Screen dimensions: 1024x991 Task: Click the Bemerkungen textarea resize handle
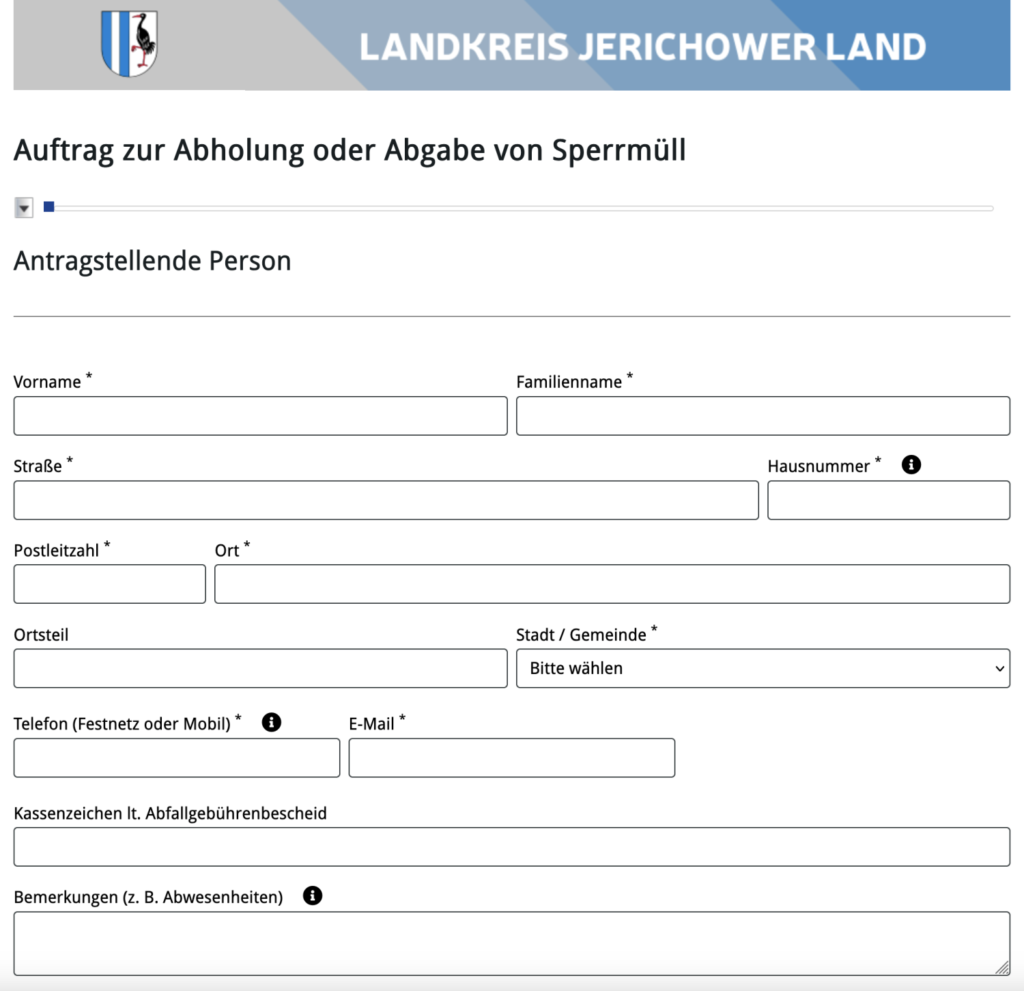point(1003,968)
